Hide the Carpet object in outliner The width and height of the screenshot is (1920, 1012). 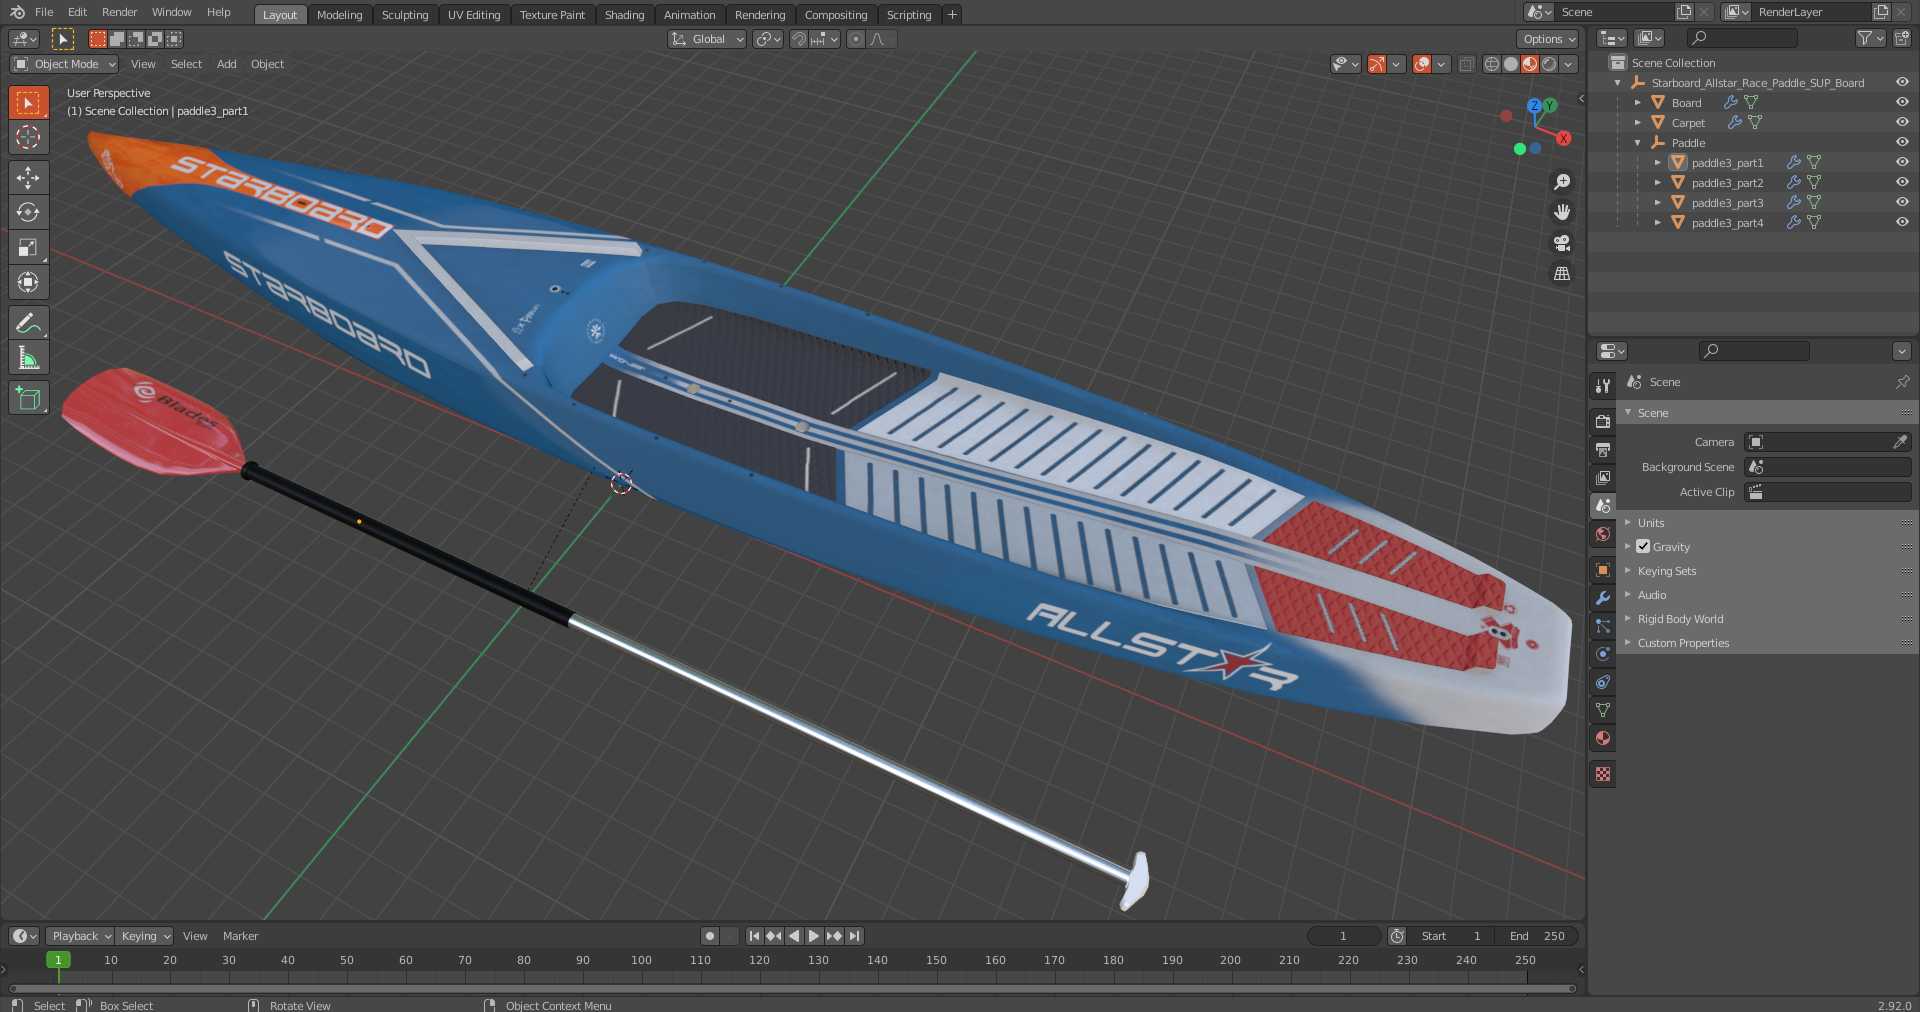pos(1902,122)
